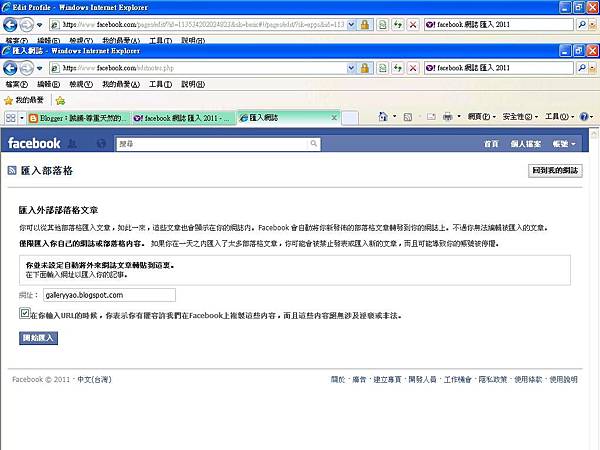Switch to Blogger tab
600x450 pixels.
(78, 118)
